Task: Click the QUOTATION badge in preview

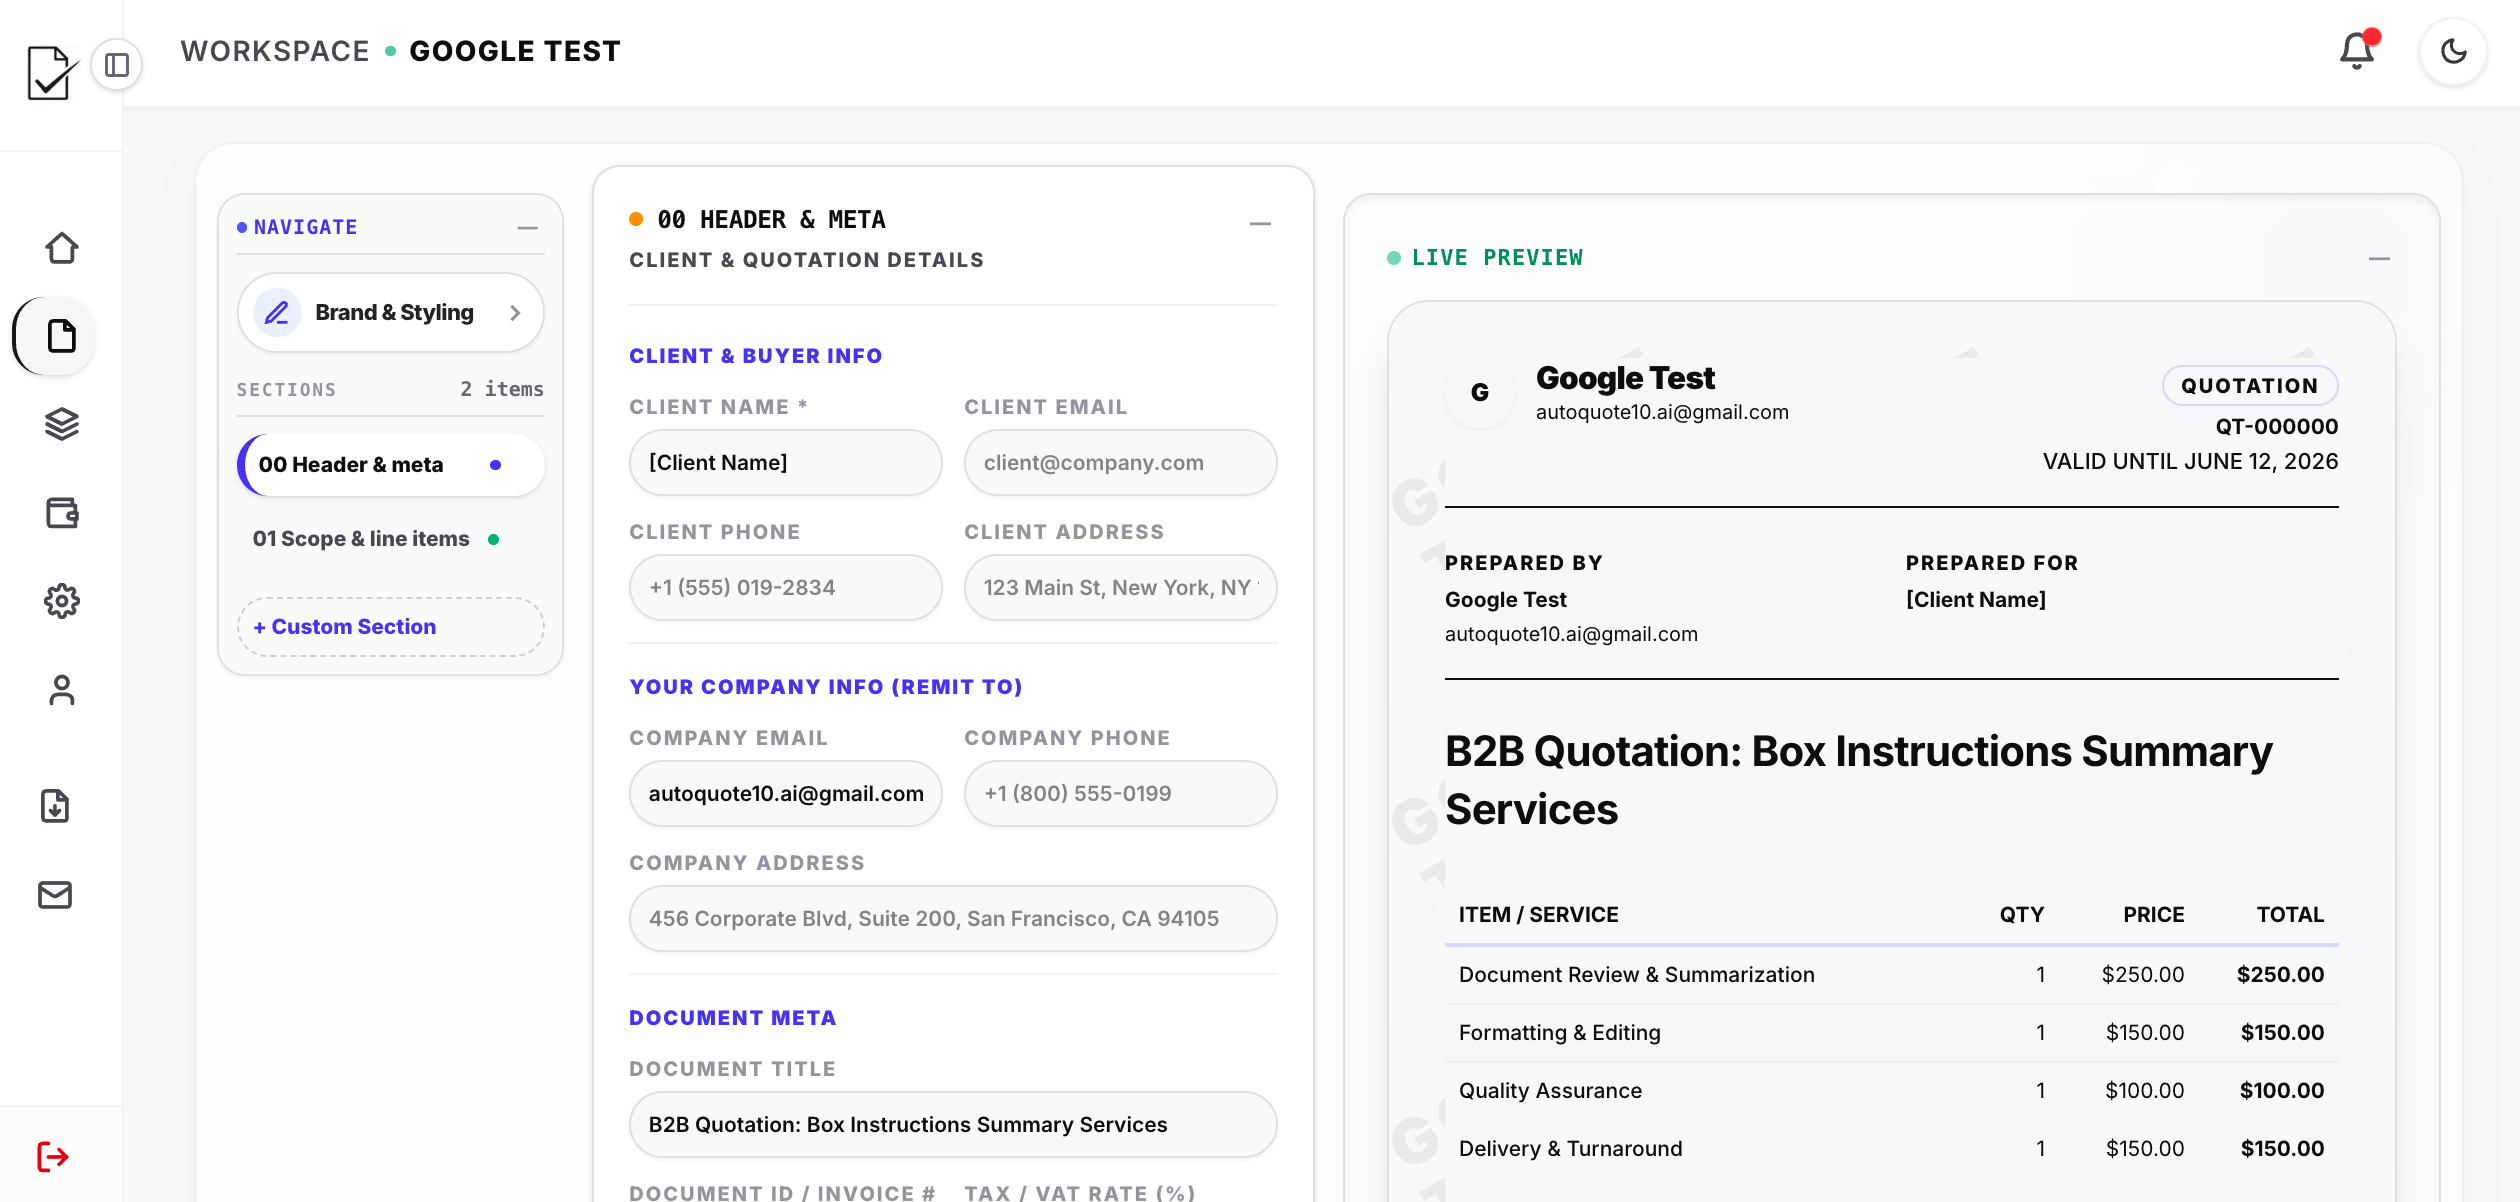Action: click(x=2249, y=386)
